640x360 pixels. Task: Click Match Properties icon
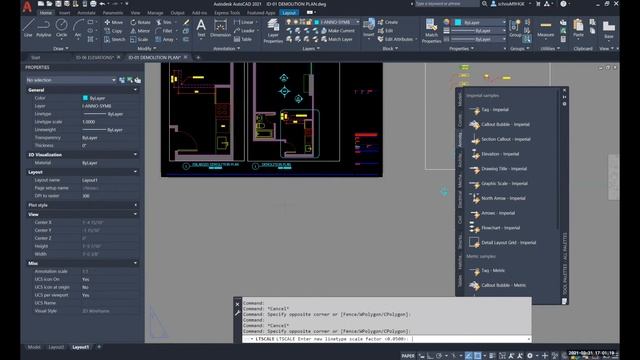(x=431, y=31)
